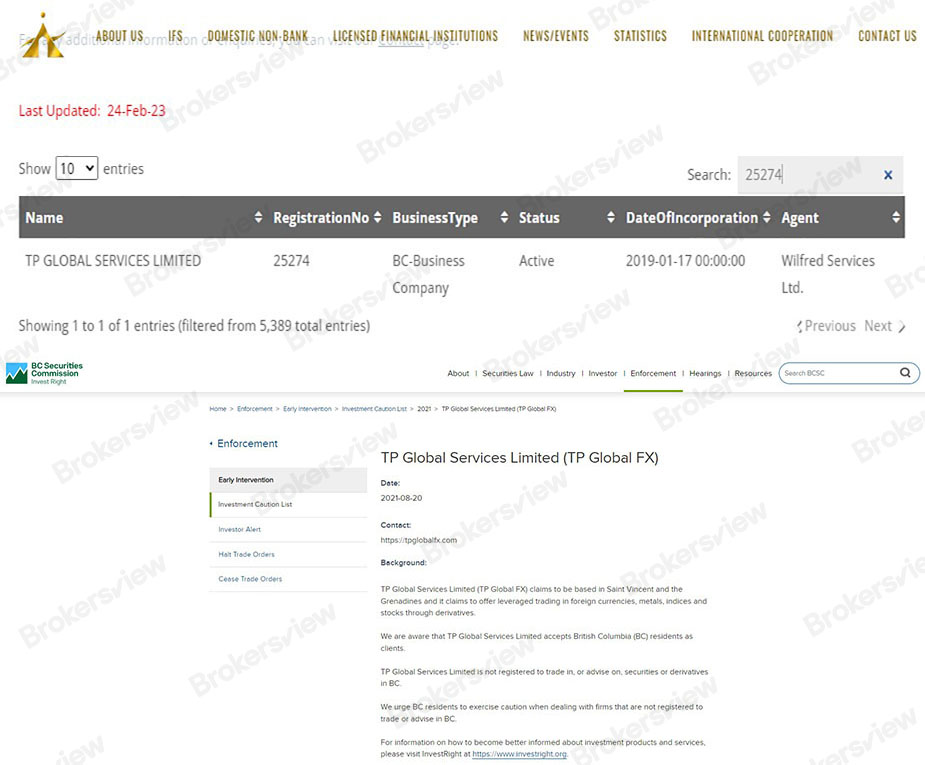
Task: Open the ABOUT US menu
Action: [x=119, y=36]
